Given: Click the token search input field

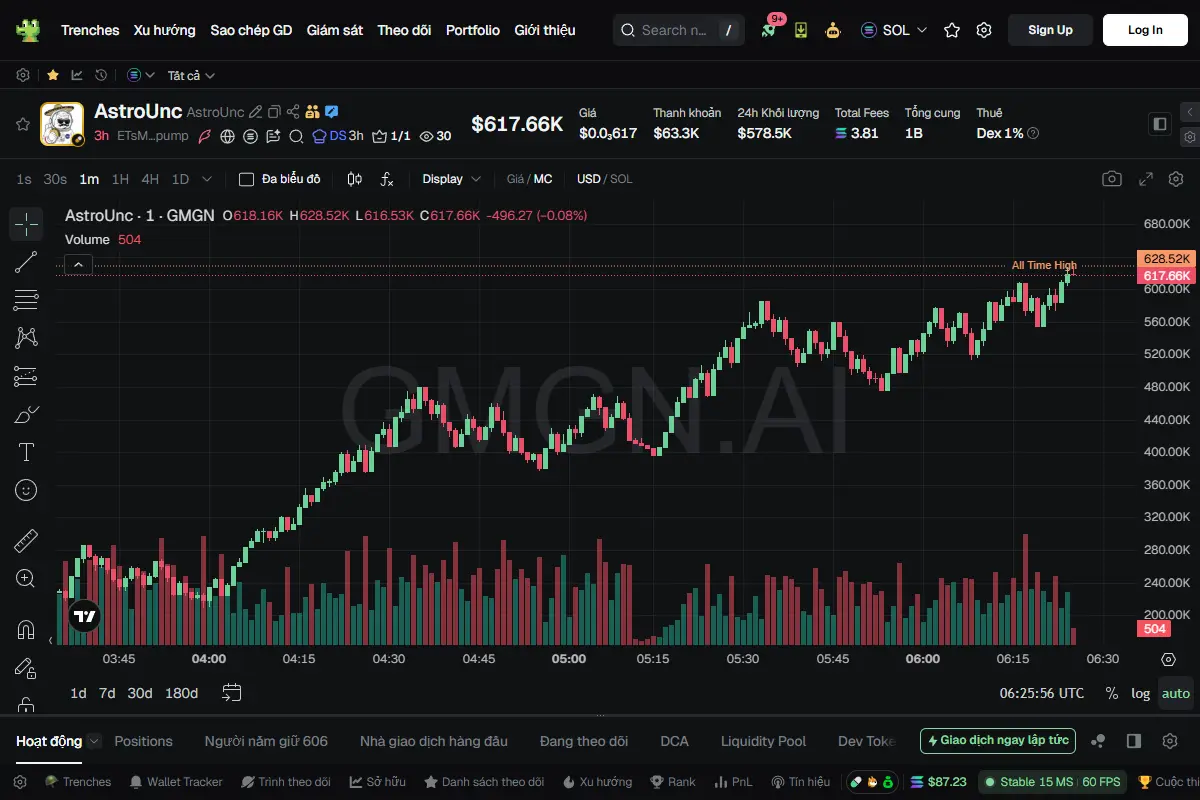Looking at the screenshot, I should click(x=678, y=30).
